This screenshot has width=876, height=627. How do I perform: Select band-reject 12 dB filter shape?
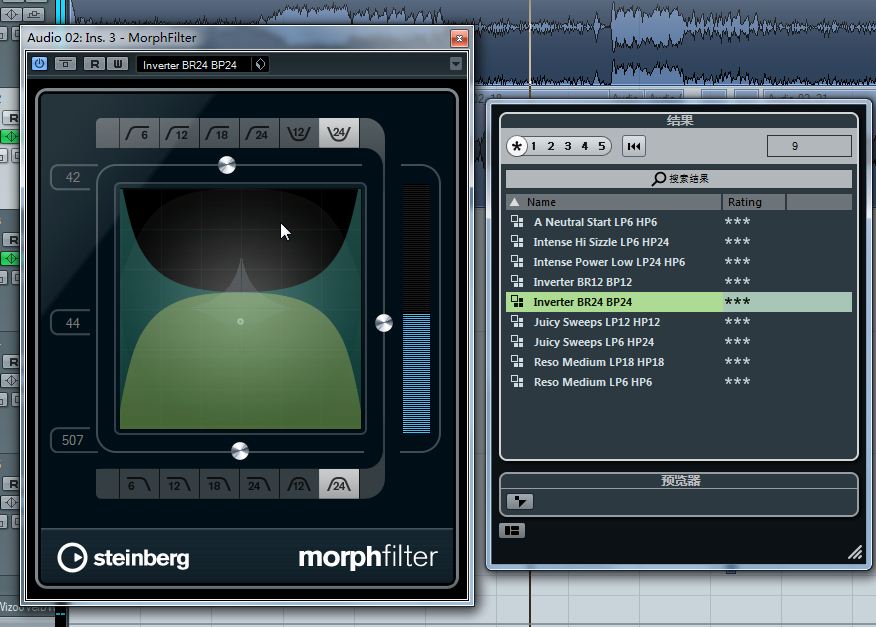pyautogui.click(x=299, y=134)
